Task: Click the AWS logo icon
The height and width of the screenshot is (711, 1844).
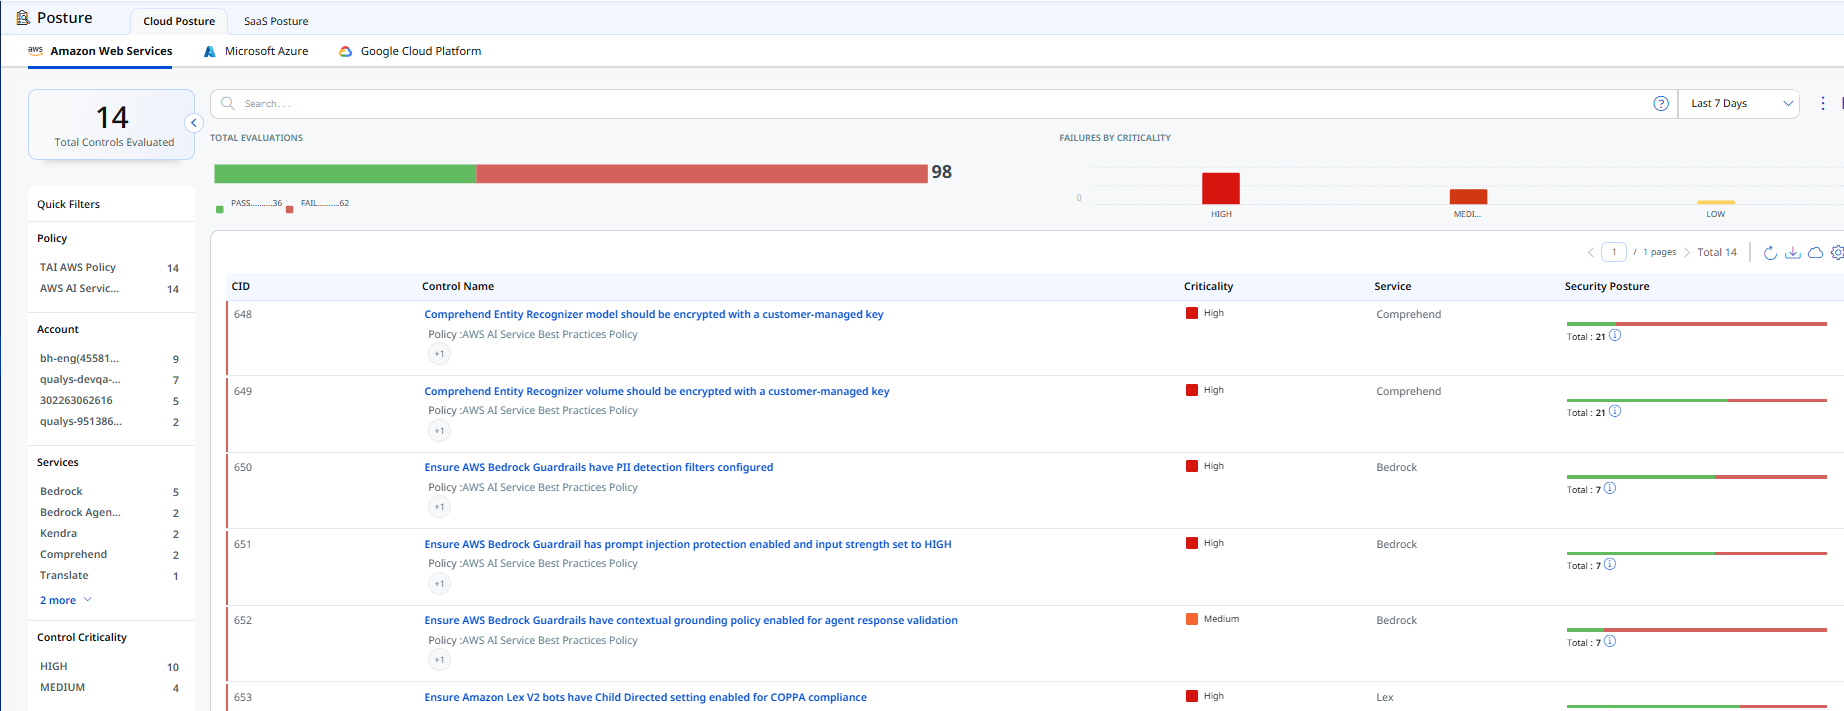Action: point(35,50)
